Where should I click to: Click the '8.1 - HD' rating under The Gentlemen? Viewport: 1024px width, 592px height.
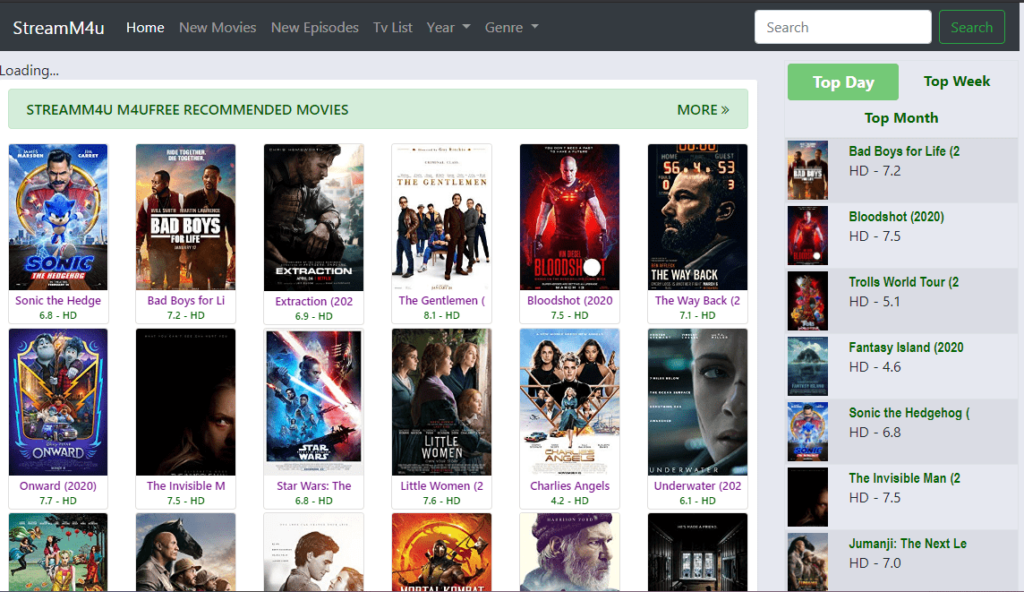pyautogui.click(x=441, y=316)
